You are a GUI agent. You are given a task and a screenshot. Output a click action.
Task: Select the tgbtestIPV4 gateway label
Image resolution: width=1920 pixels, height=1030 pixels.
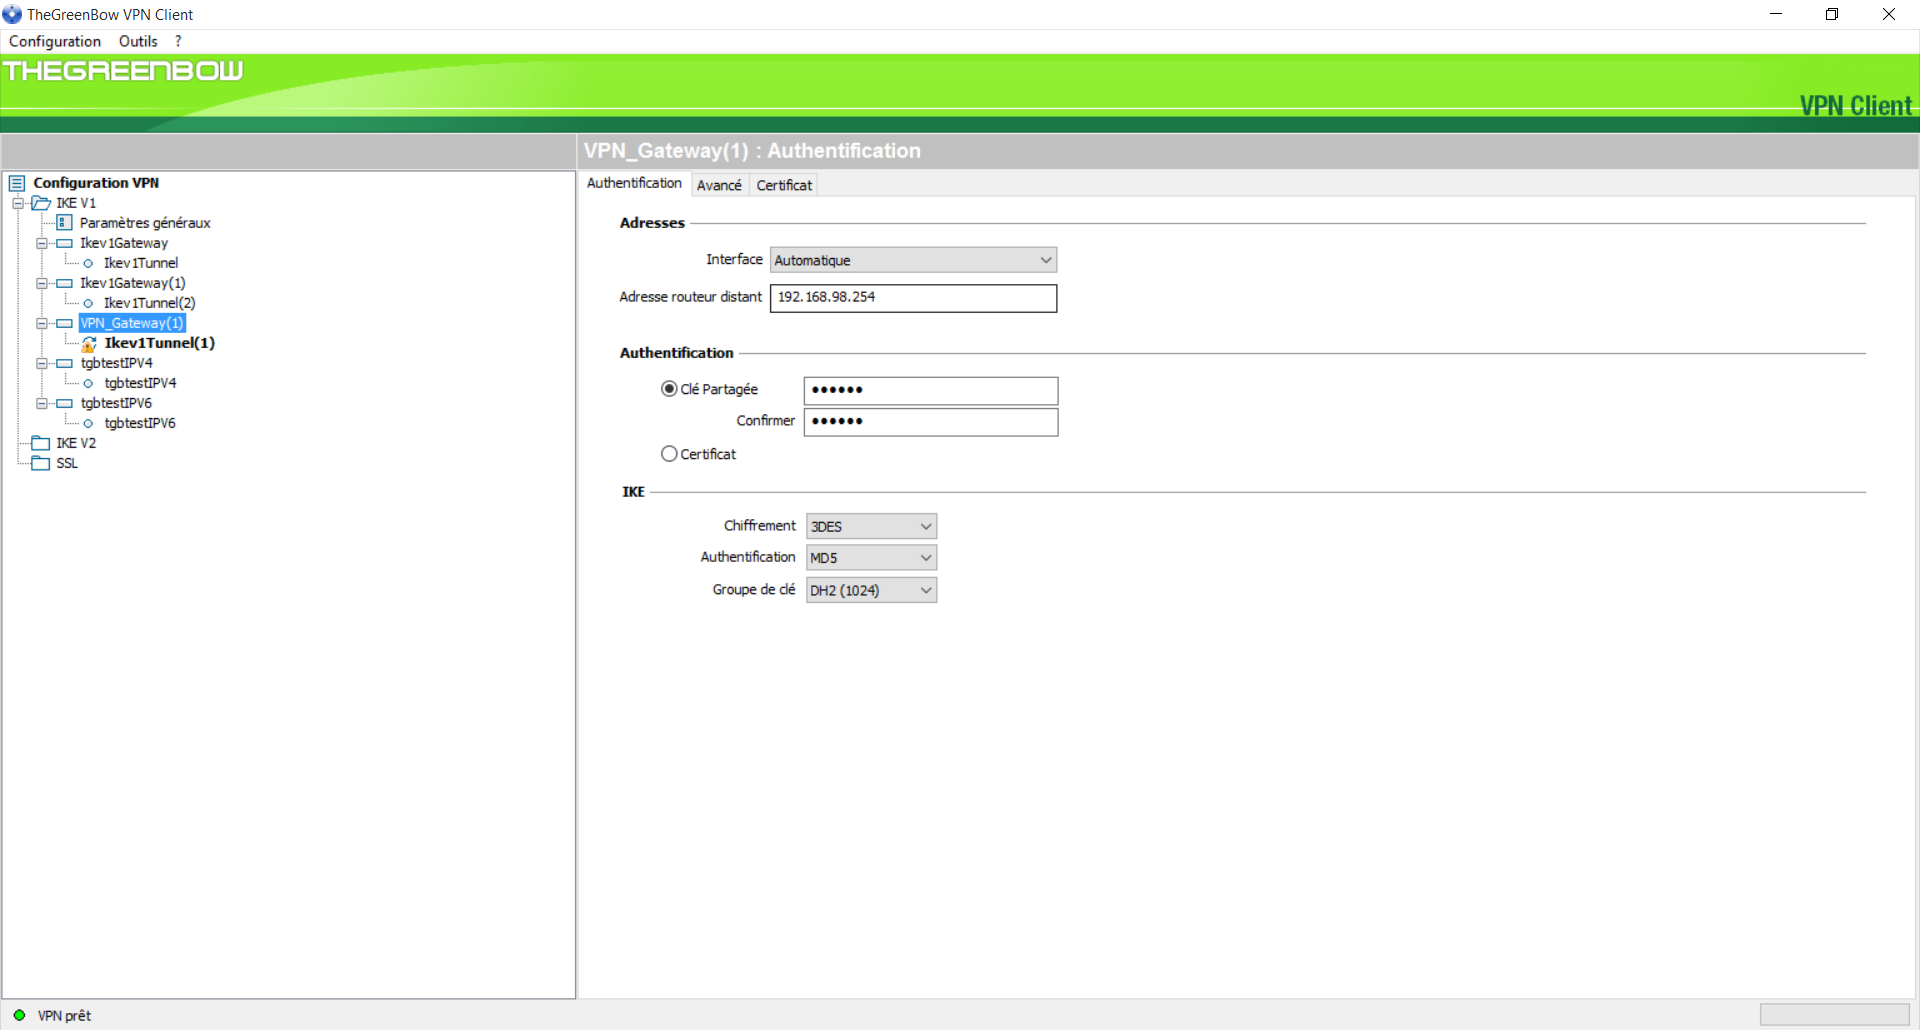[x=117, y=363]
